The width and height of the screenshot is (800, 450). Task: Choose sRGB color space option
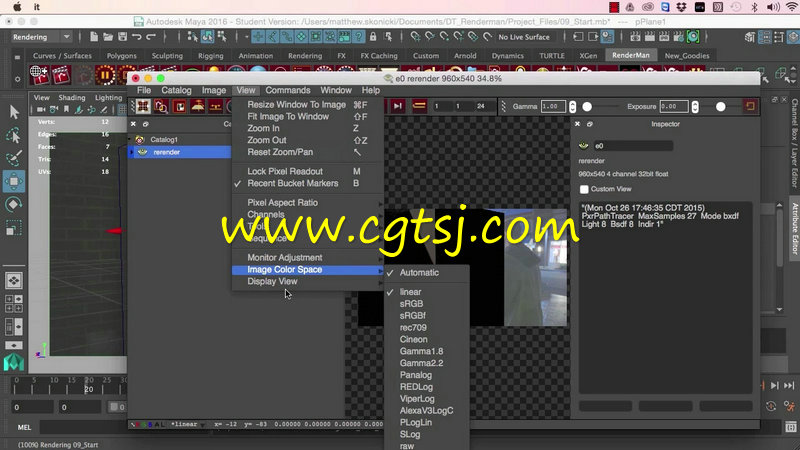[x=427, y=304]
